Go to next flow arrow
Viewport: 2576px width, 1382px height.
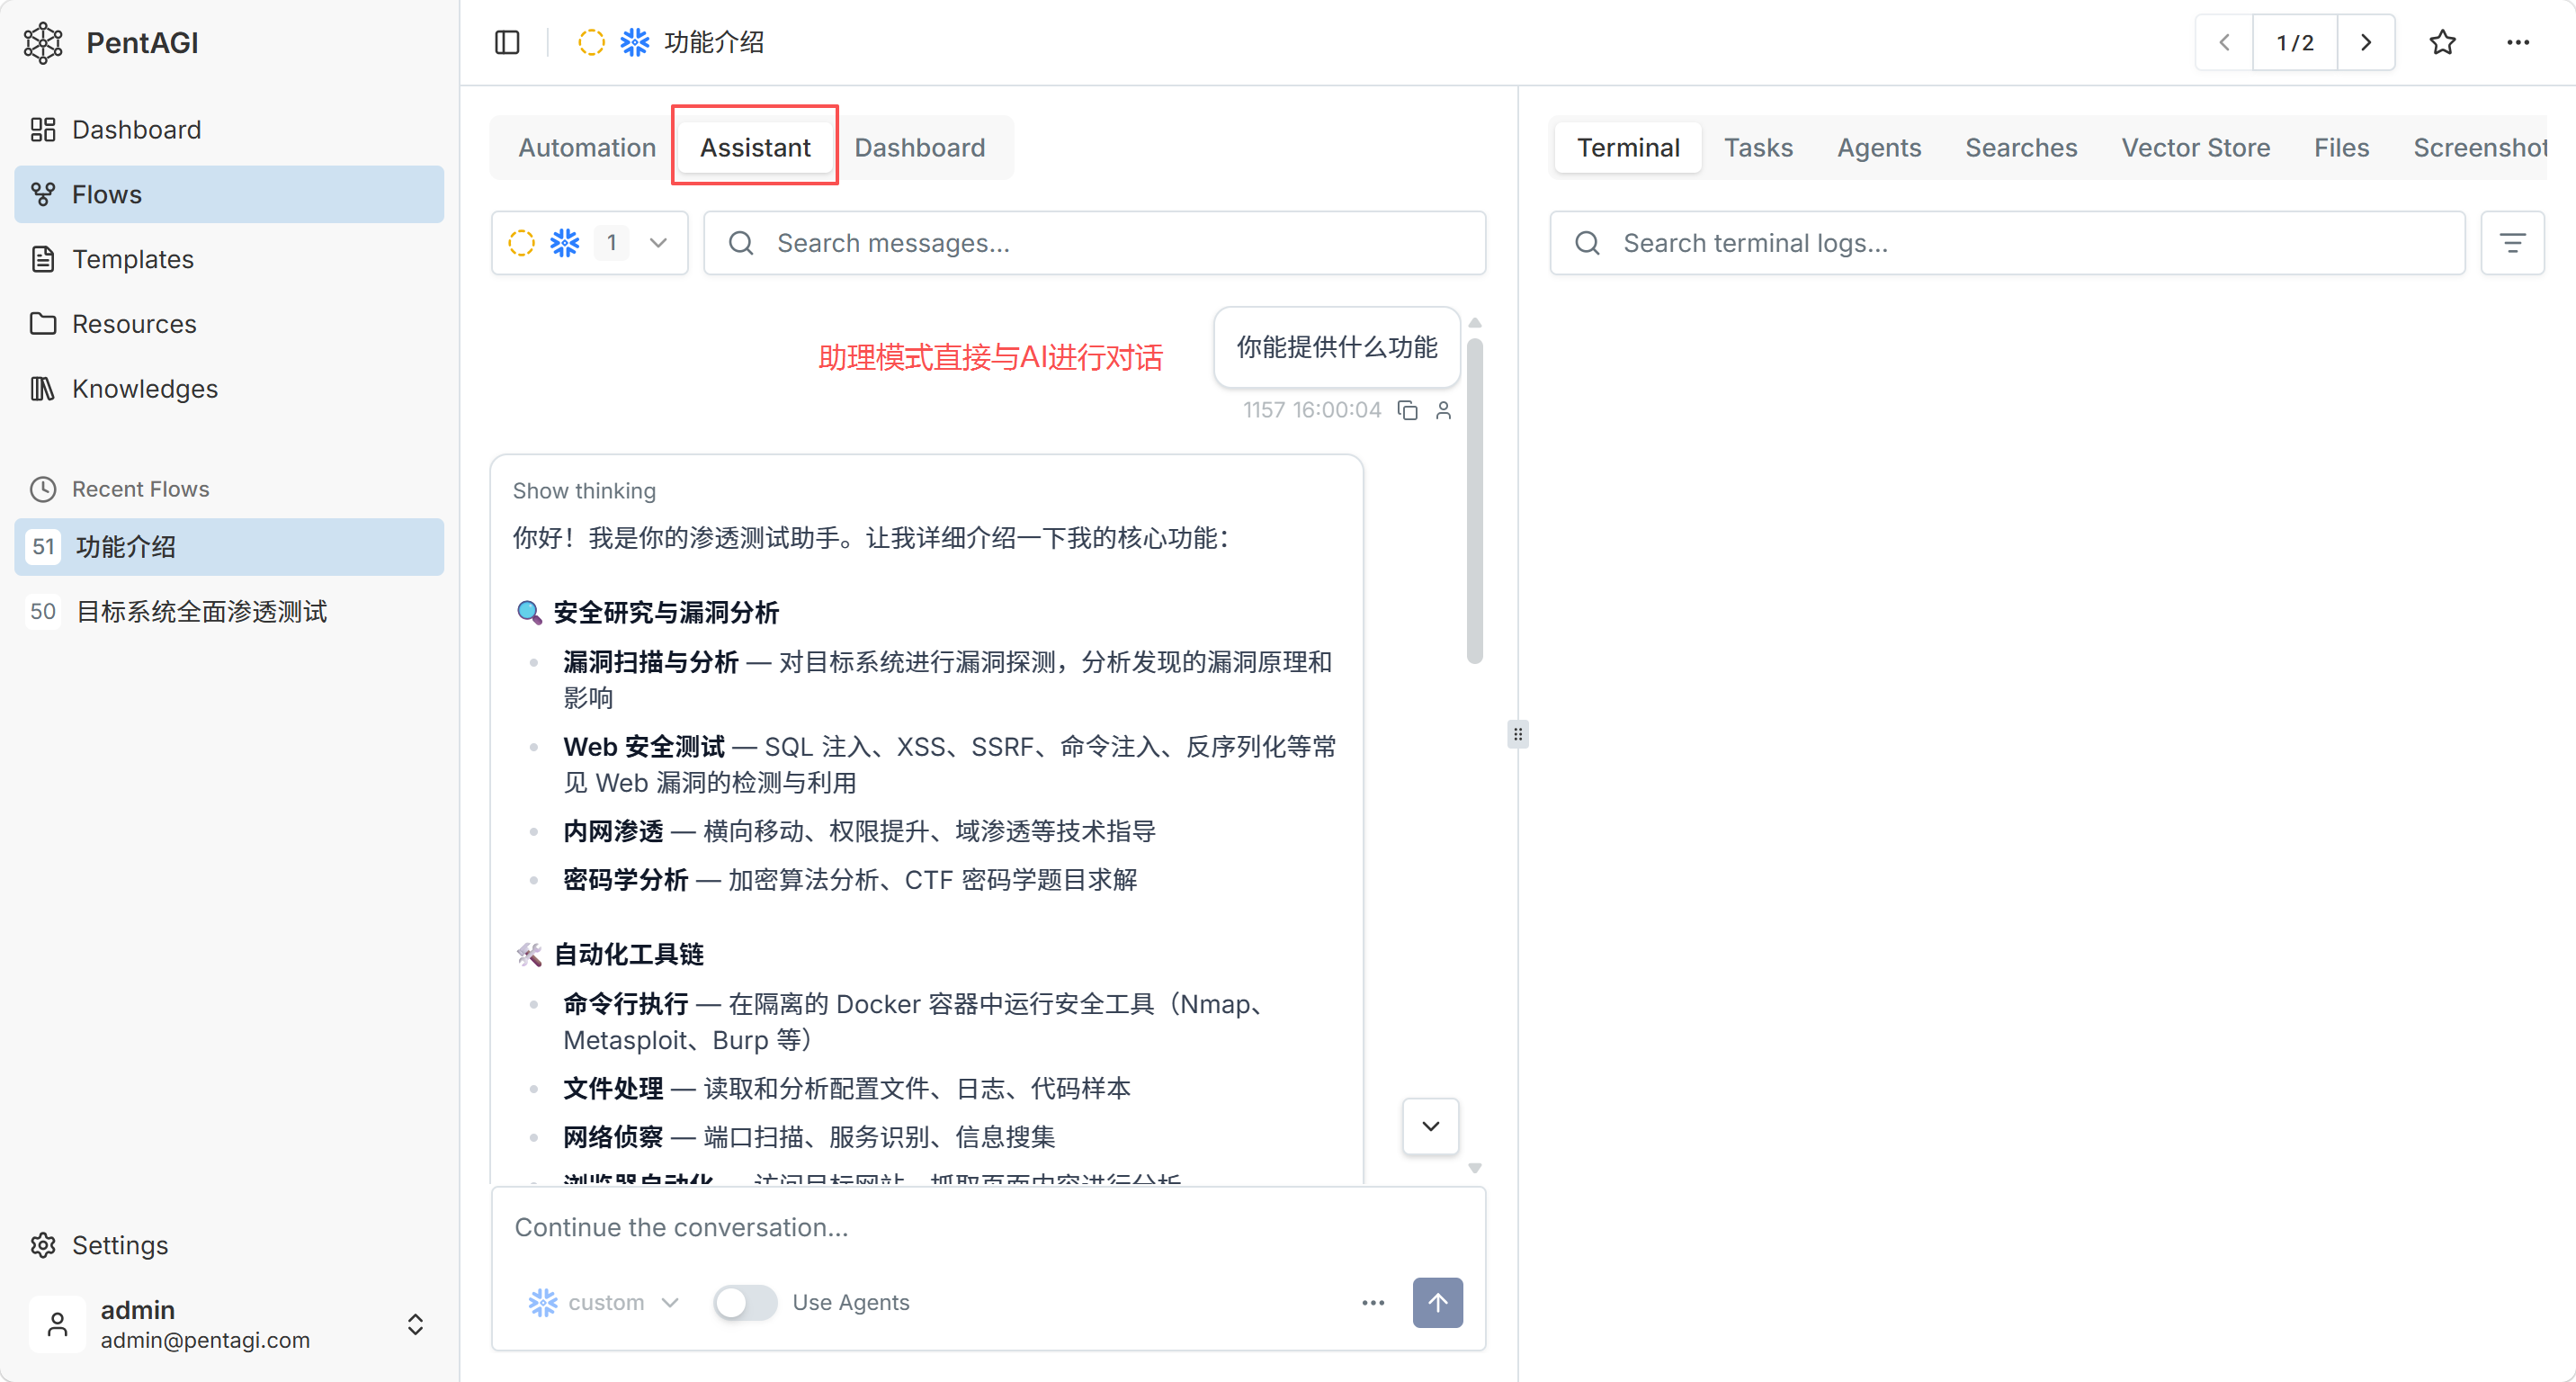point(2366,42)
